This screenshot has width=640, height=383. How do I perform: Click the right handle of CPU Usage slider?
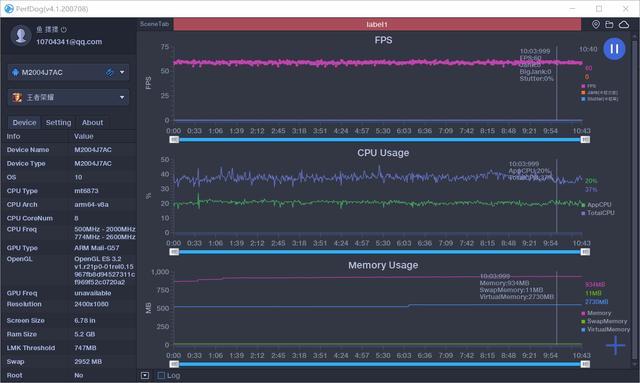click(x=585, y=252)
